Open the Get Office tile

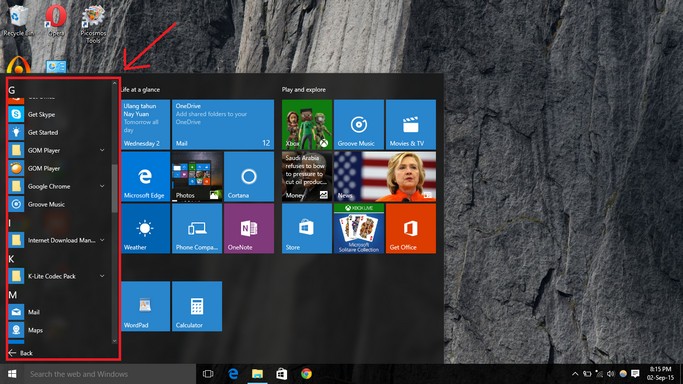411,228
